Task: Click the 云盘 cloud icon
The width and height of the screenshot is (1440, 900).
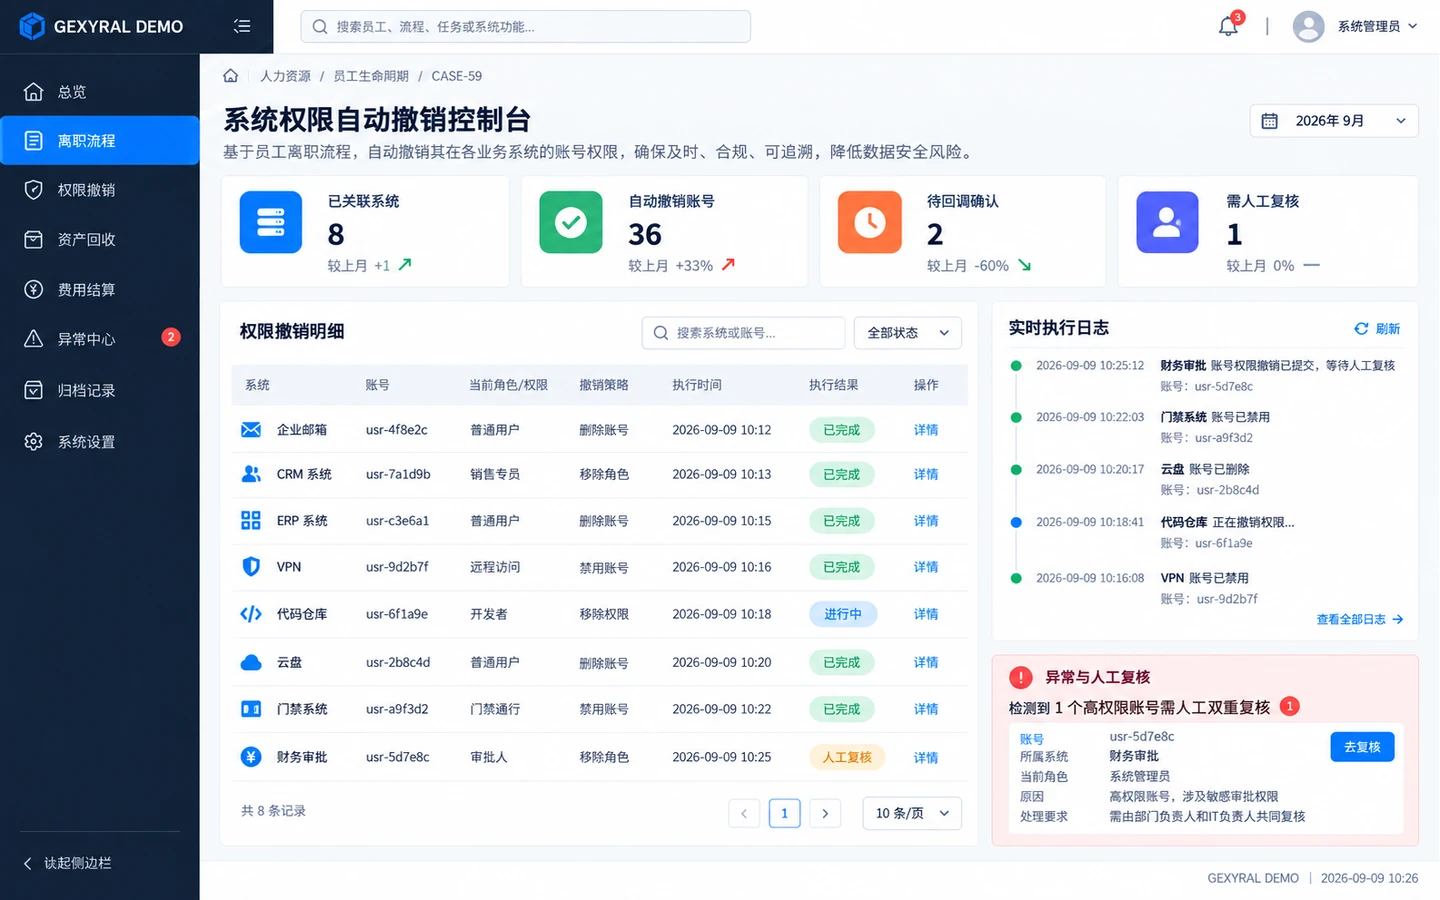Action: pos(251,662)
